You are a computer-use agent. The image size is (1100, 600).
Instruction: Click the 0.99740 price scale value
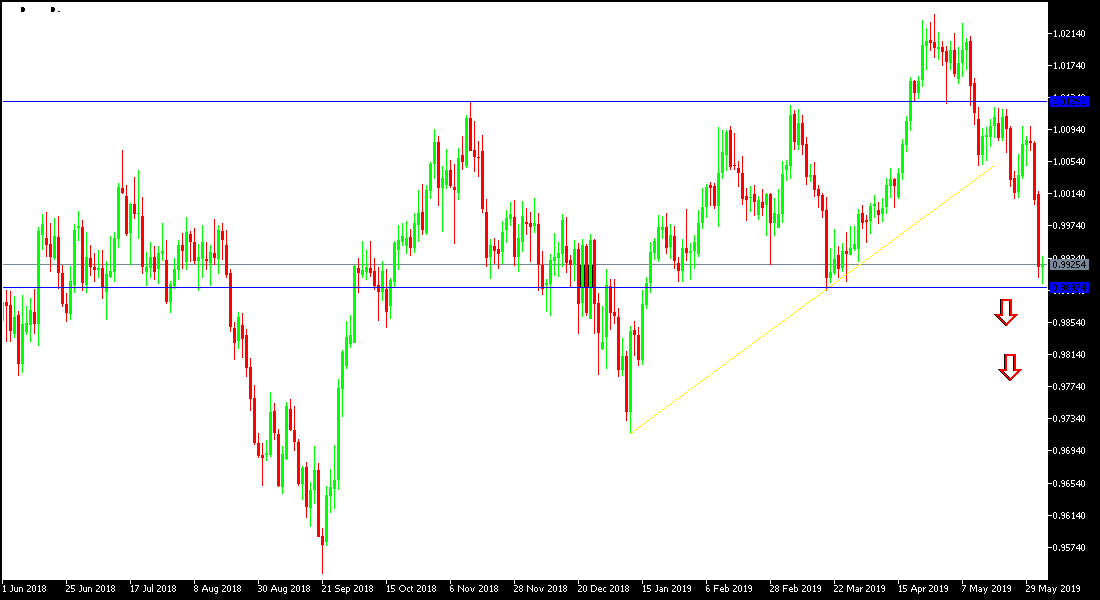pyautogui.click(x=1070, y=226)
